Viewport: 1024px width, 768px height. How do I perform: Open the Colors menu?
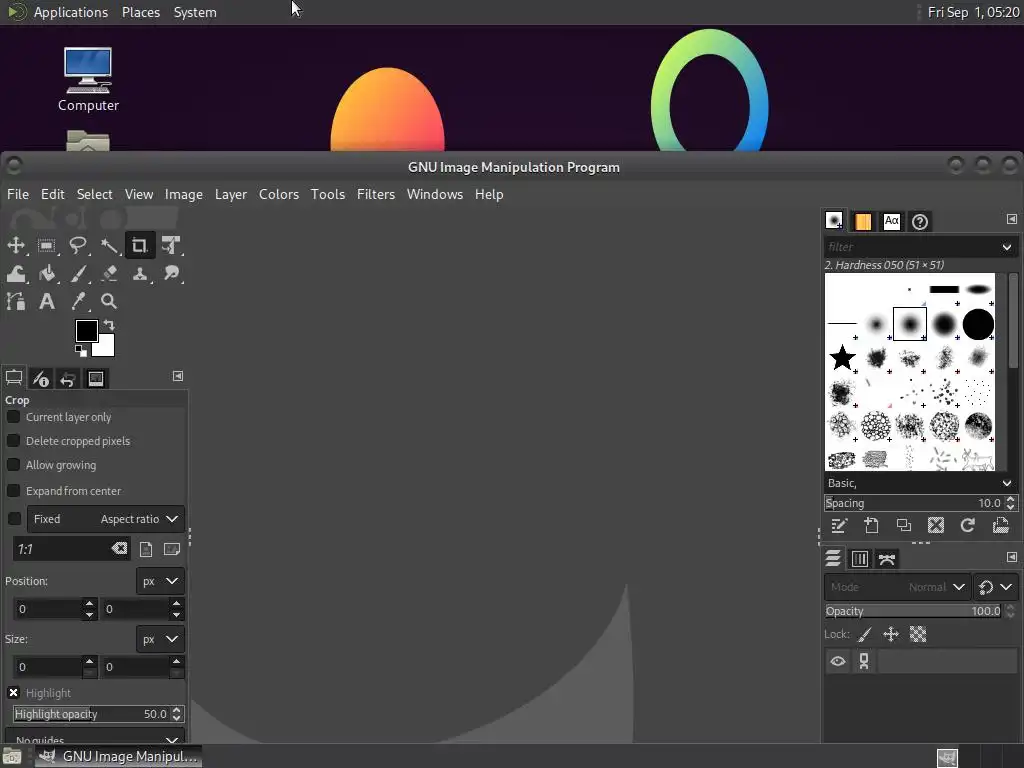pyautogui.click(x=279, y=194)
